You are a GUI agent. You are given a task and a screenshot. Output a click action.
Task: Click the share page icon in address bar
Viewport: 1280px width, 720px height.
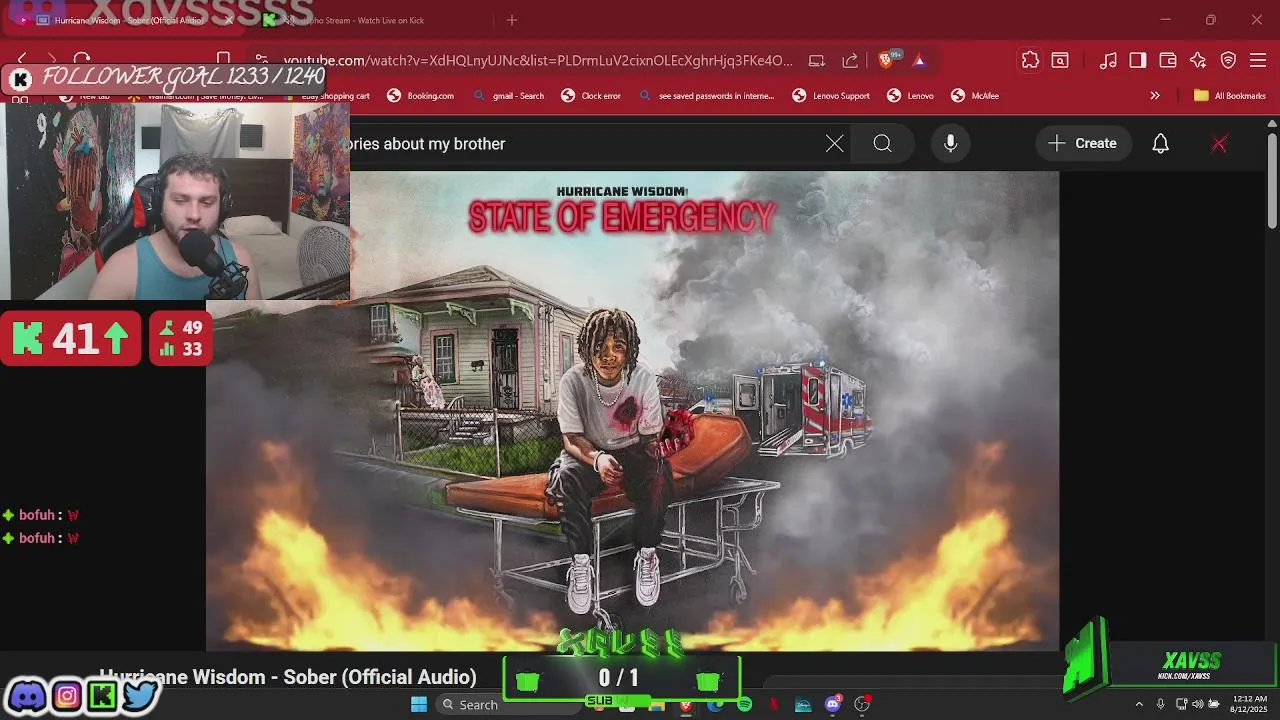pyautogui.click(x=850, y=60)
